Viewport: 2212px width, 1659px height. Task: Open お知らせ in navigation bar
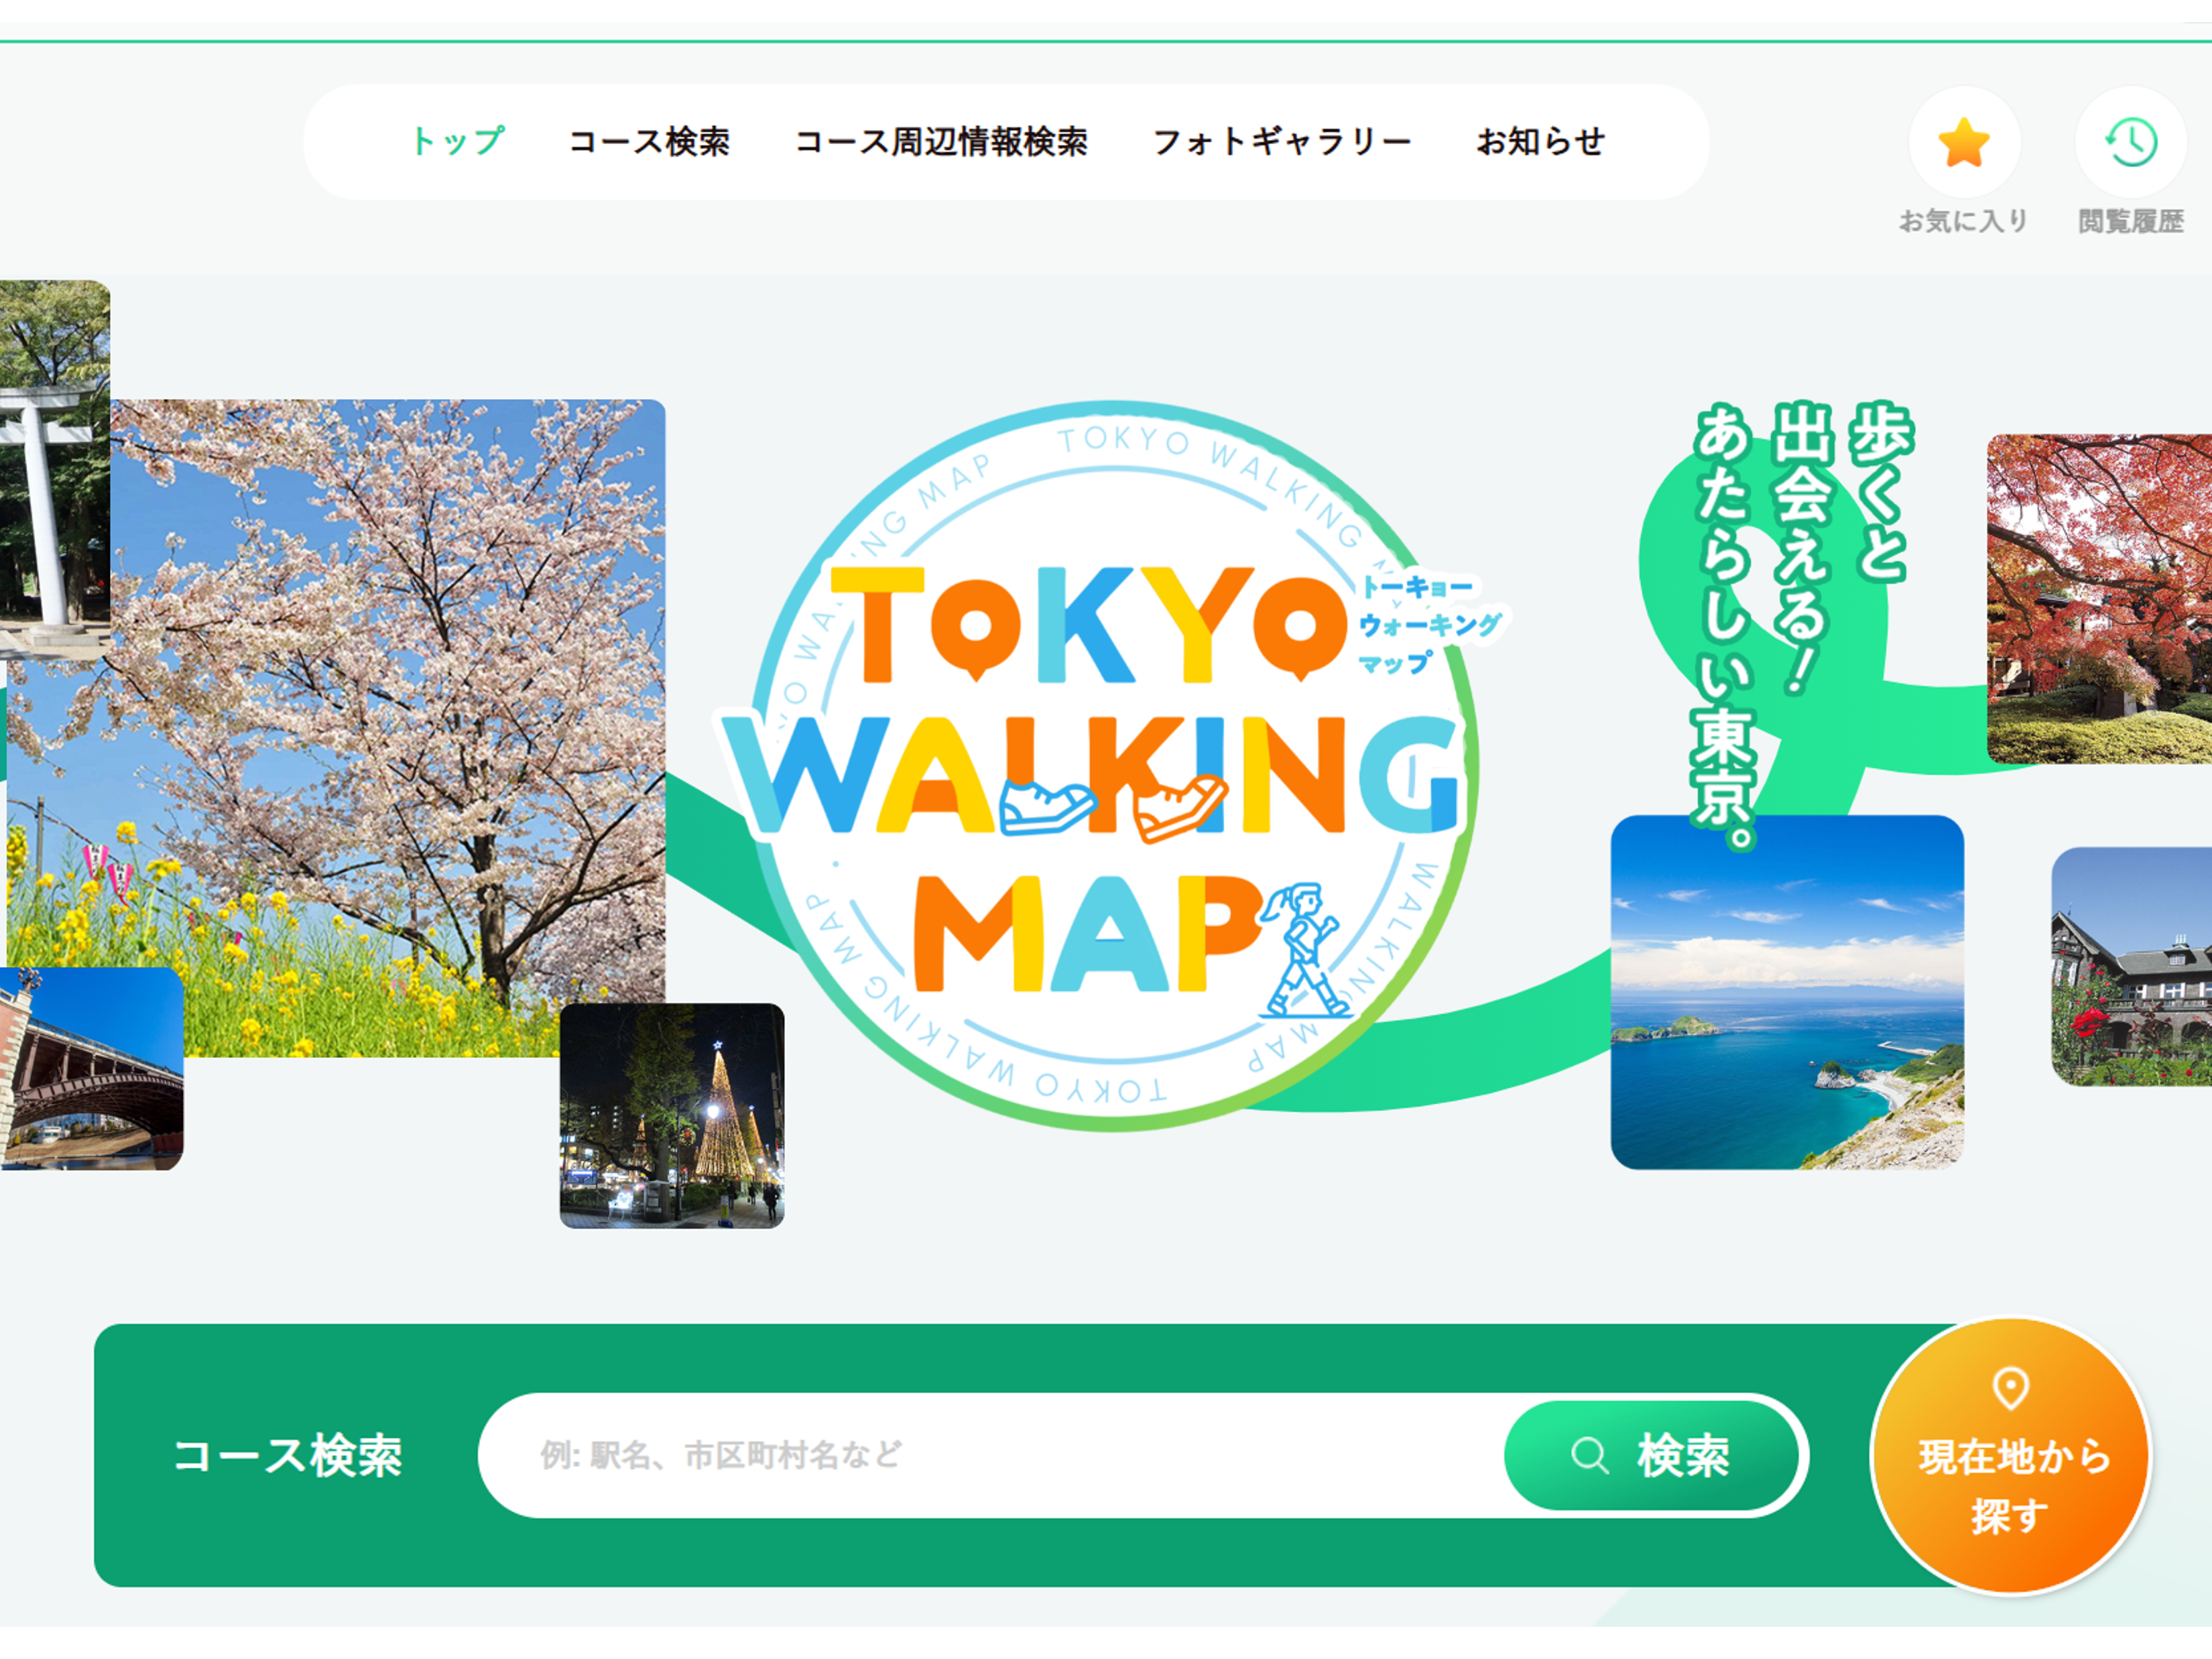click(x=1541, y=142)
